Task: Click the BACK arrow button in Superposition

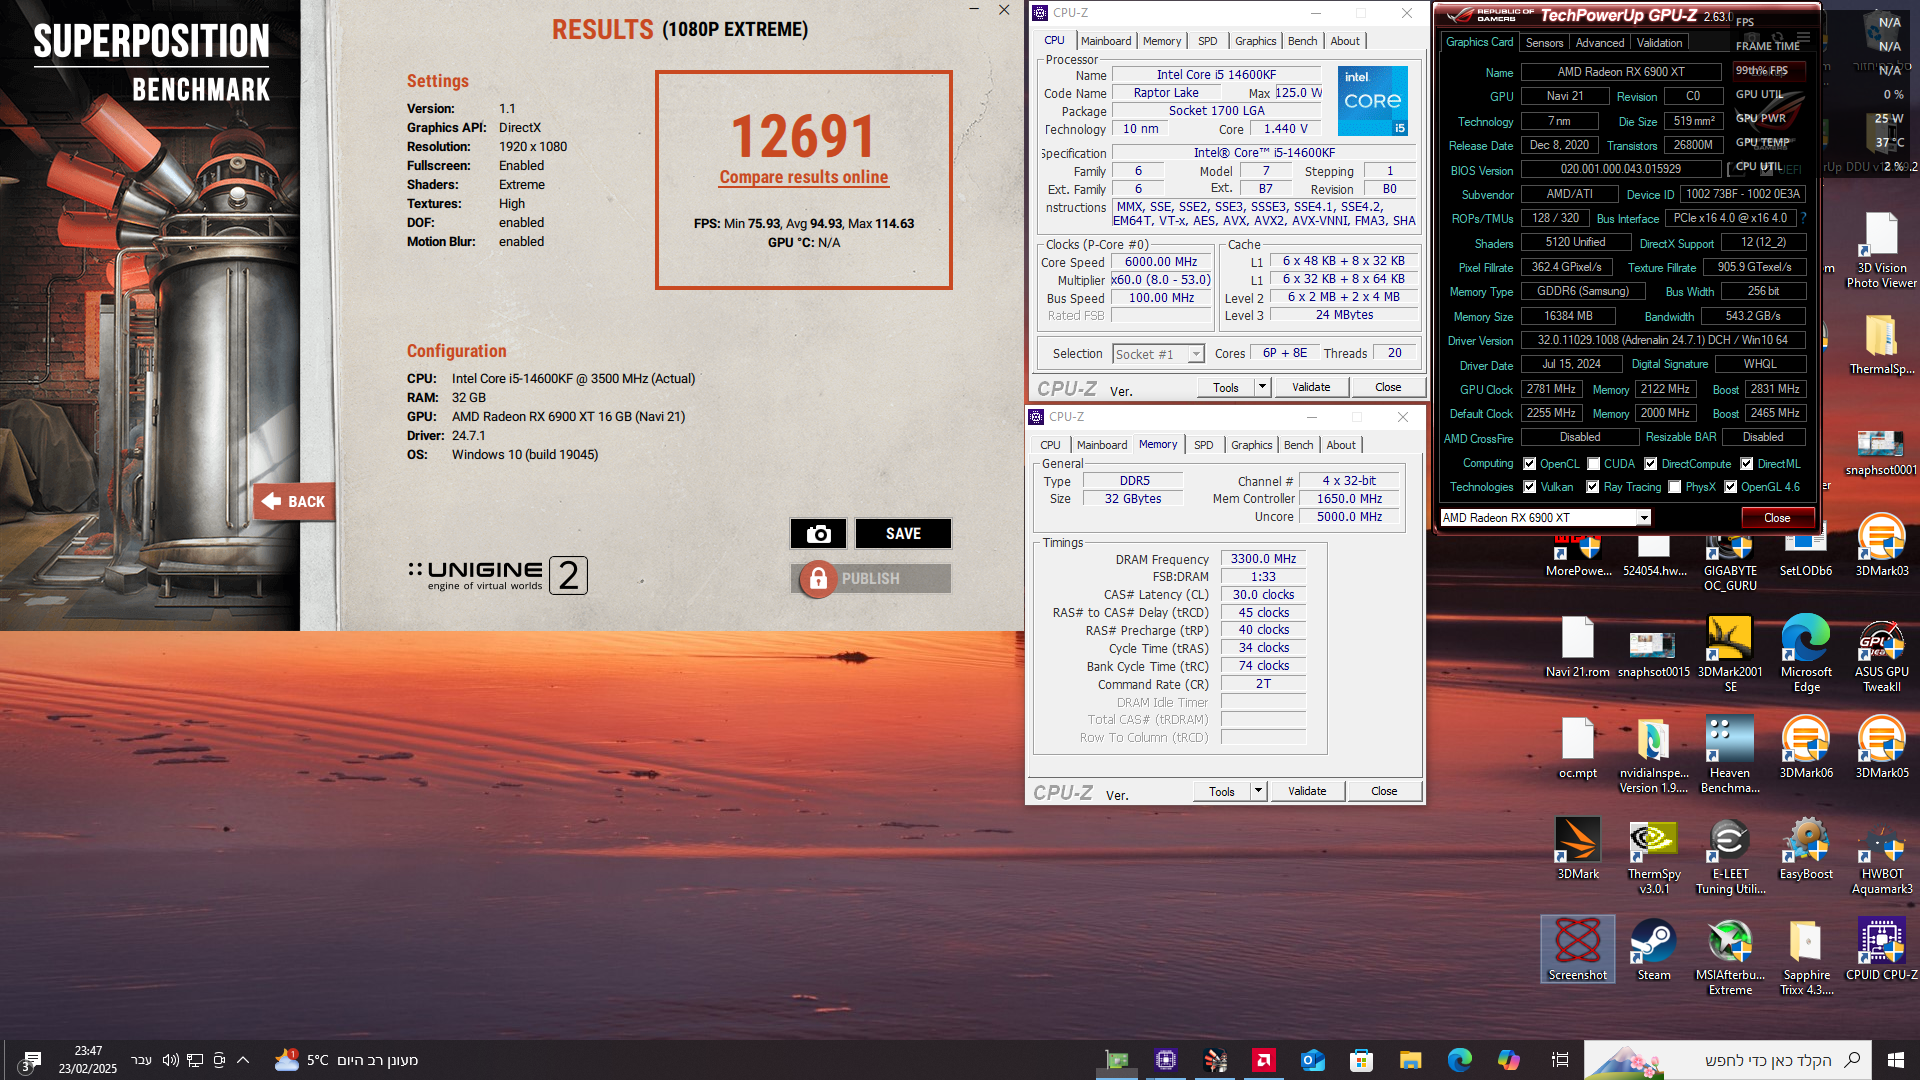Action: point(294,501)
